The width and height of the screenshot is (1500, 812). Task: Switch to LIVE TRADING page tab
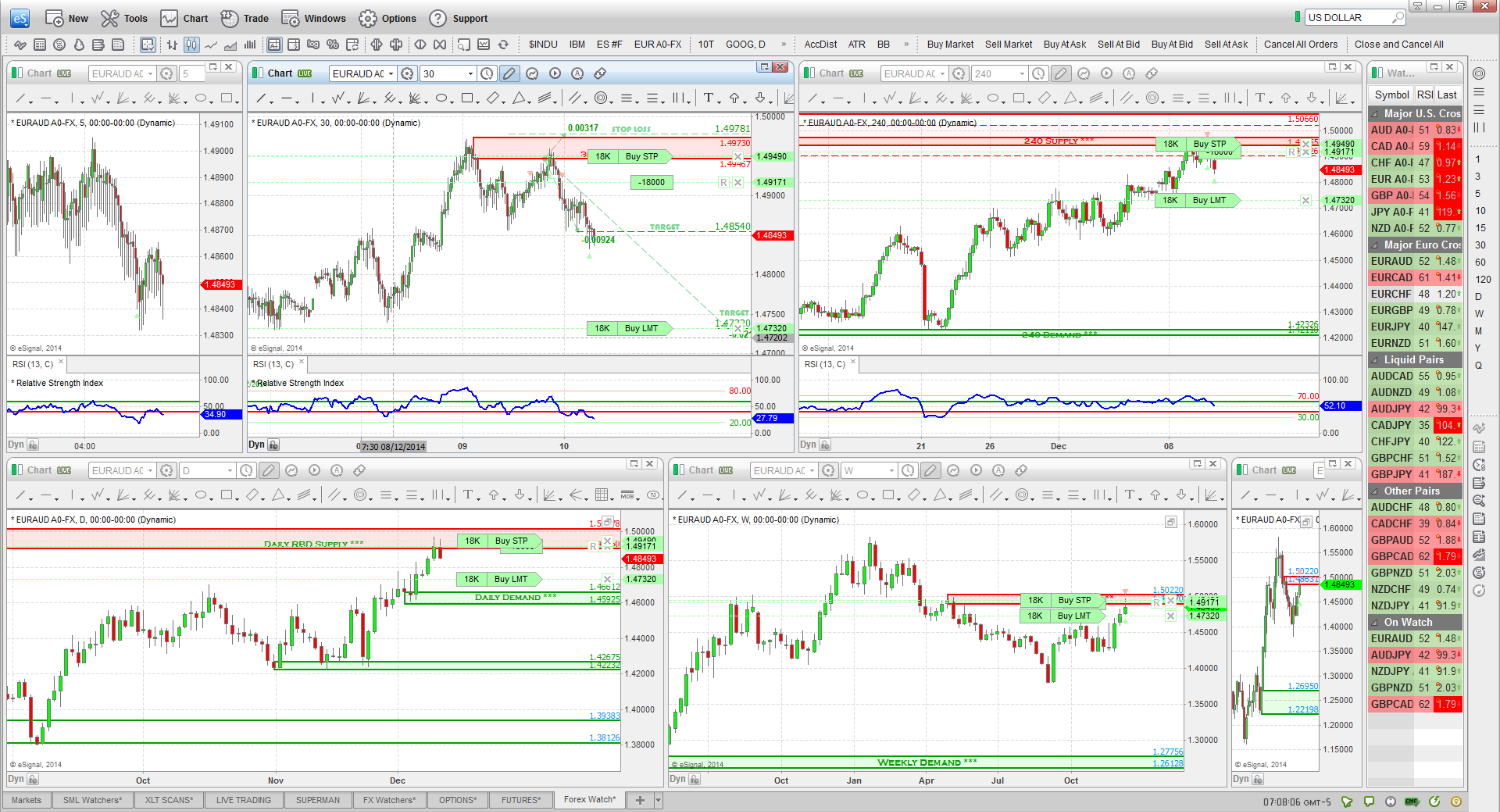pos(242,800)
